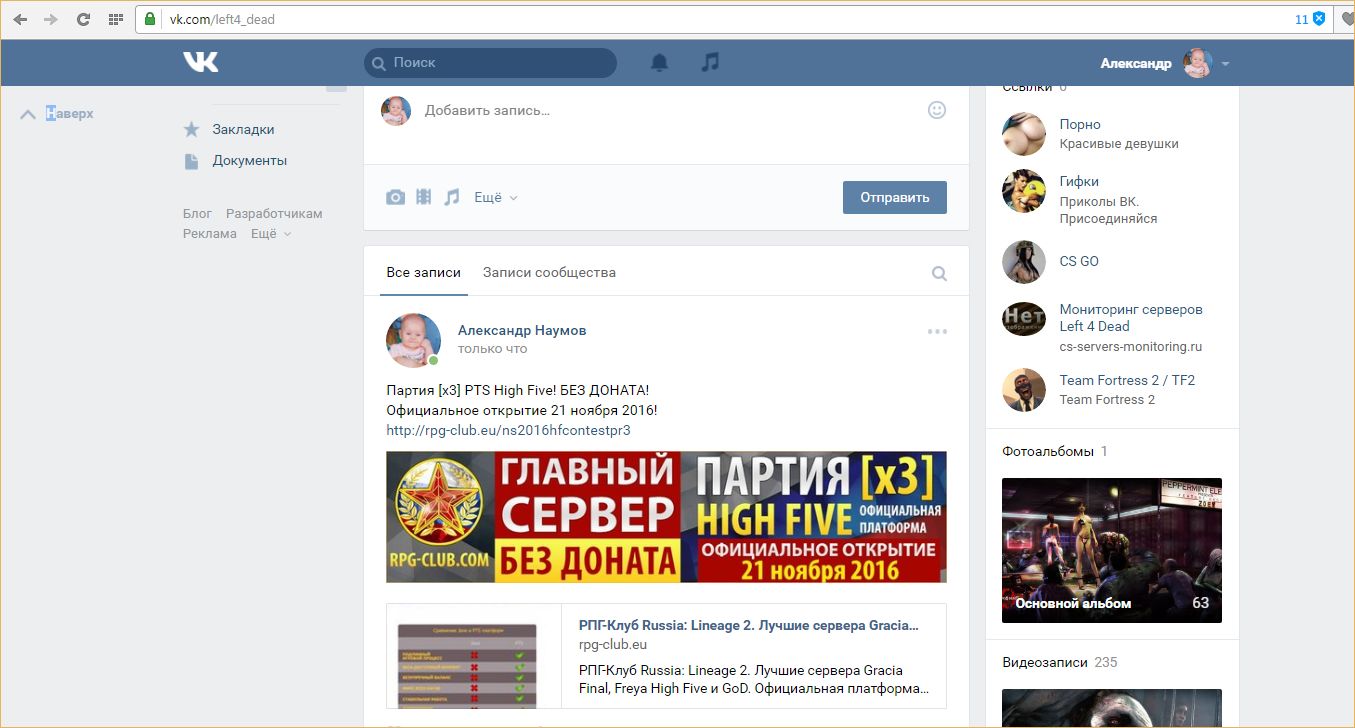Open the Гифки link title

click(1079, 181)
